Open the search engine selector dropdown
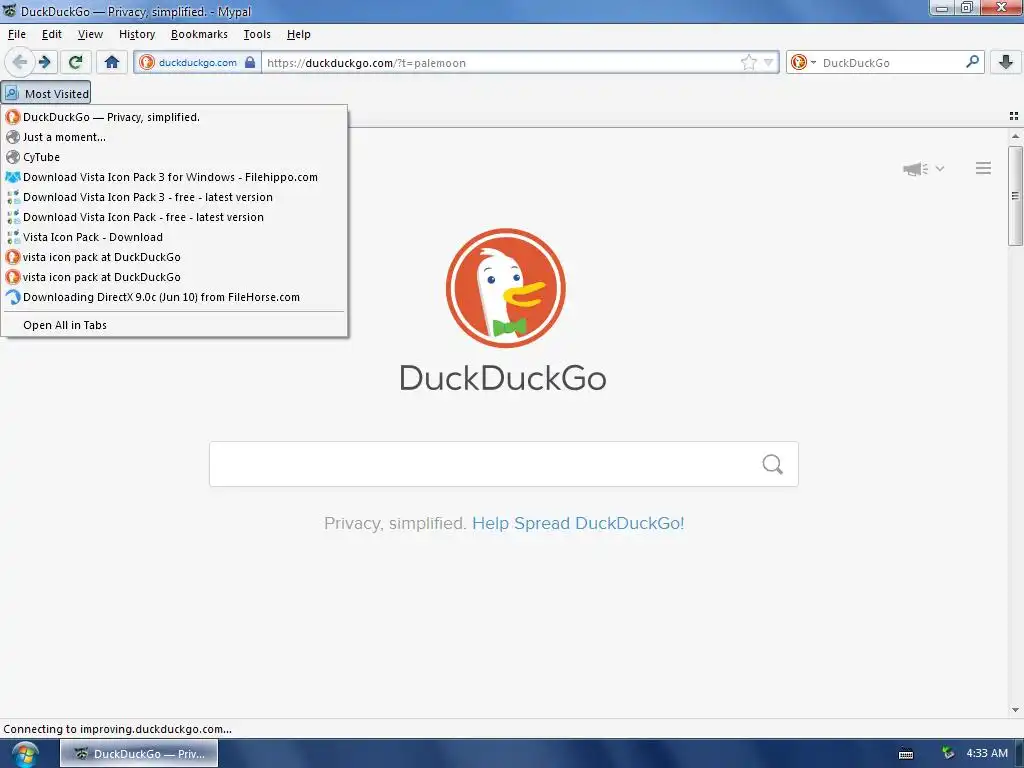Image resolution: width=1024 pixels, height=768 pixels. 803,63
